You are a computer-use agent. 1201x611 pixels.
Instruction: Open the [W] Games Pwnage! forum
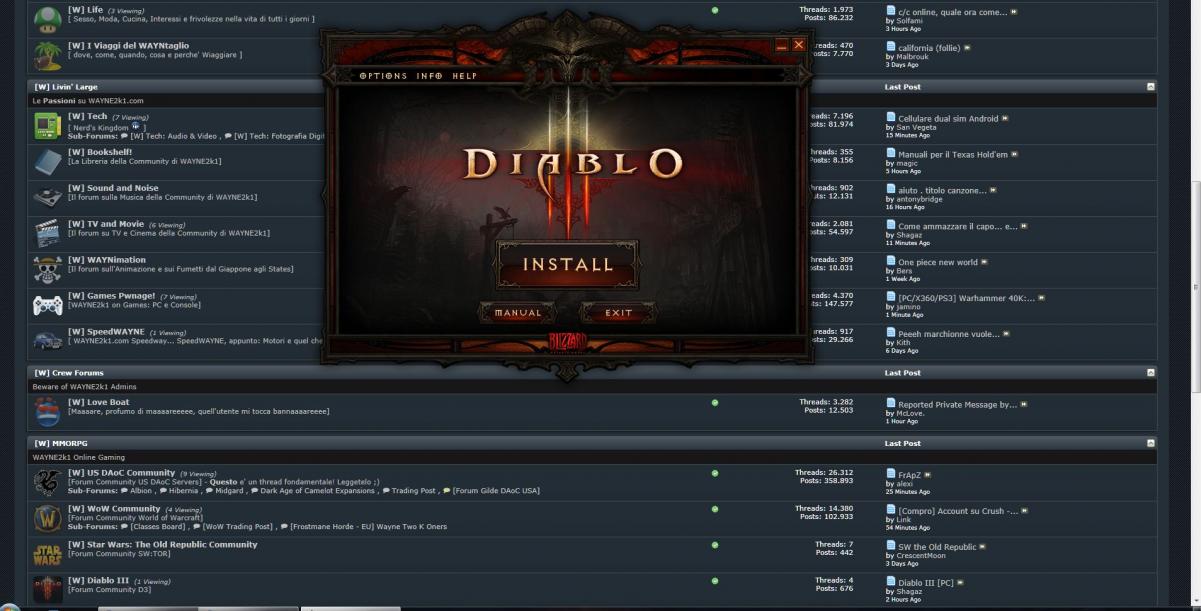point(111,296)
